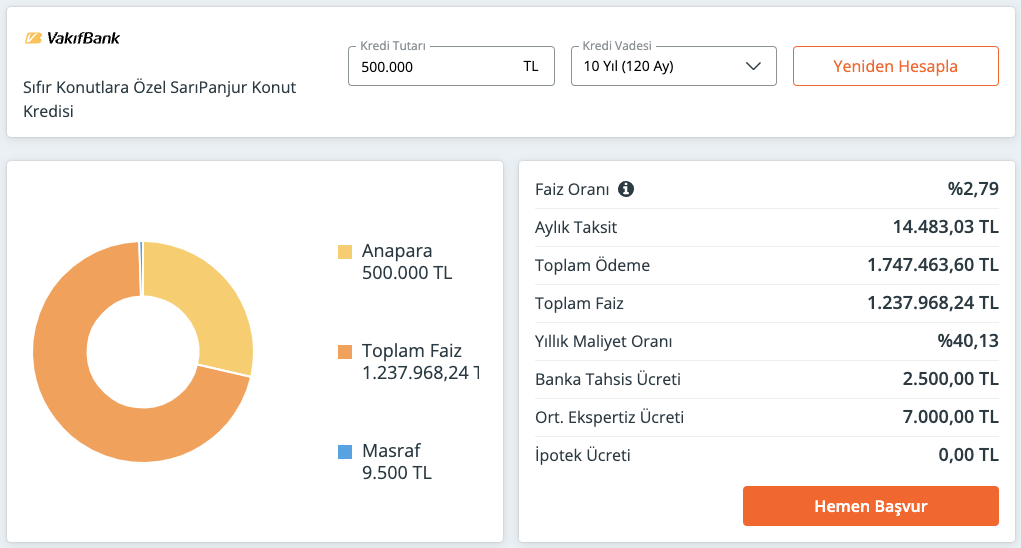This screenshot has width=1021, height=548.
Task: Click the yellow Anapara legend swatch
Action: pos(344,252)
